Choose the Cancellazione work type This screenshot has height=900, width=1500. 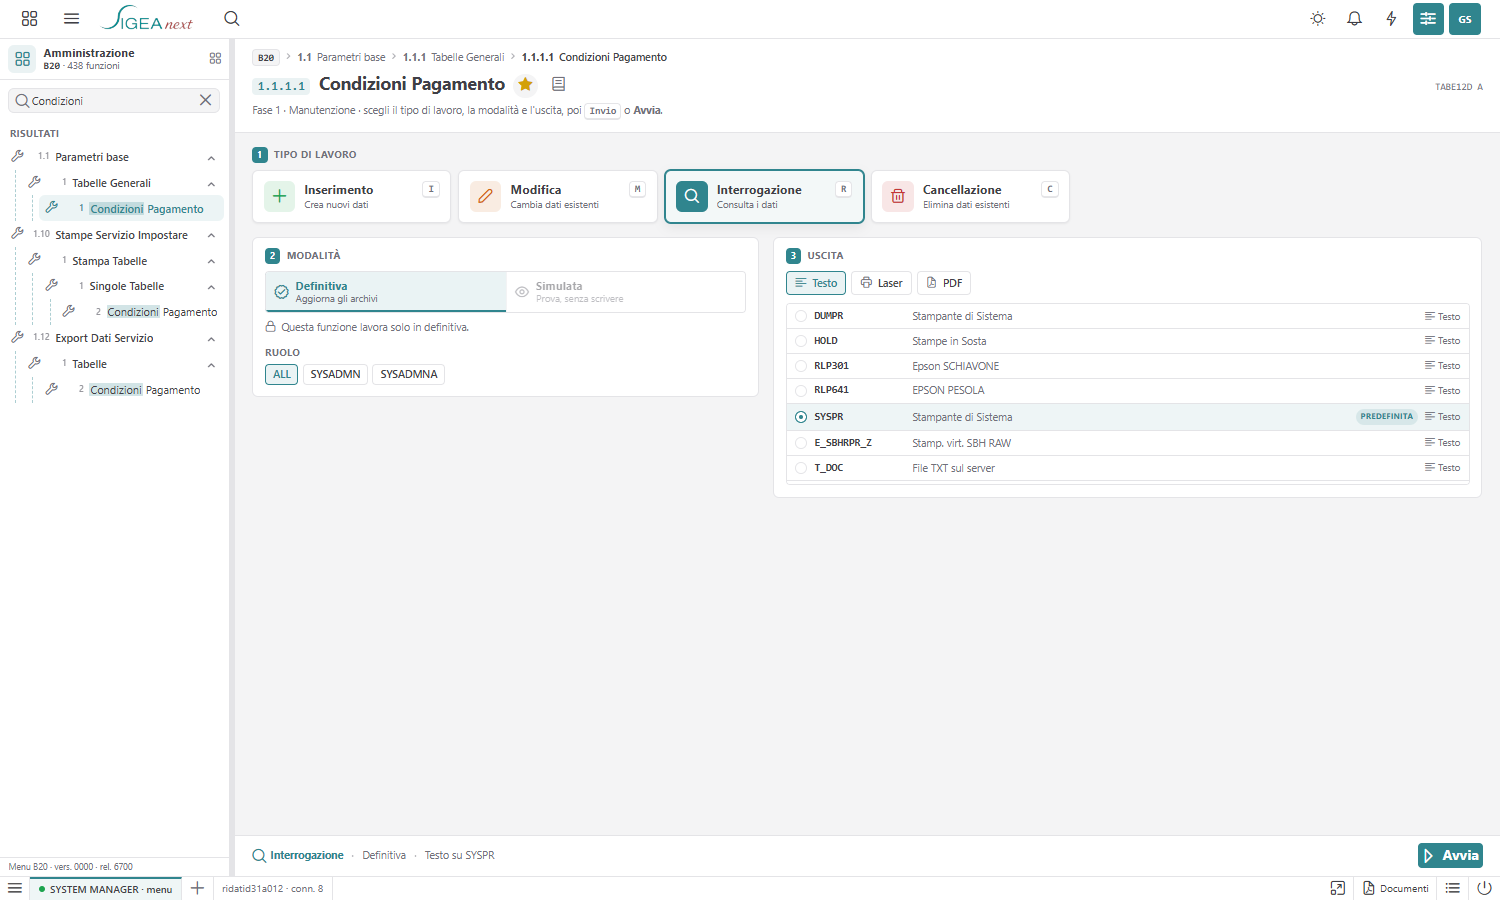coord(970,196)
